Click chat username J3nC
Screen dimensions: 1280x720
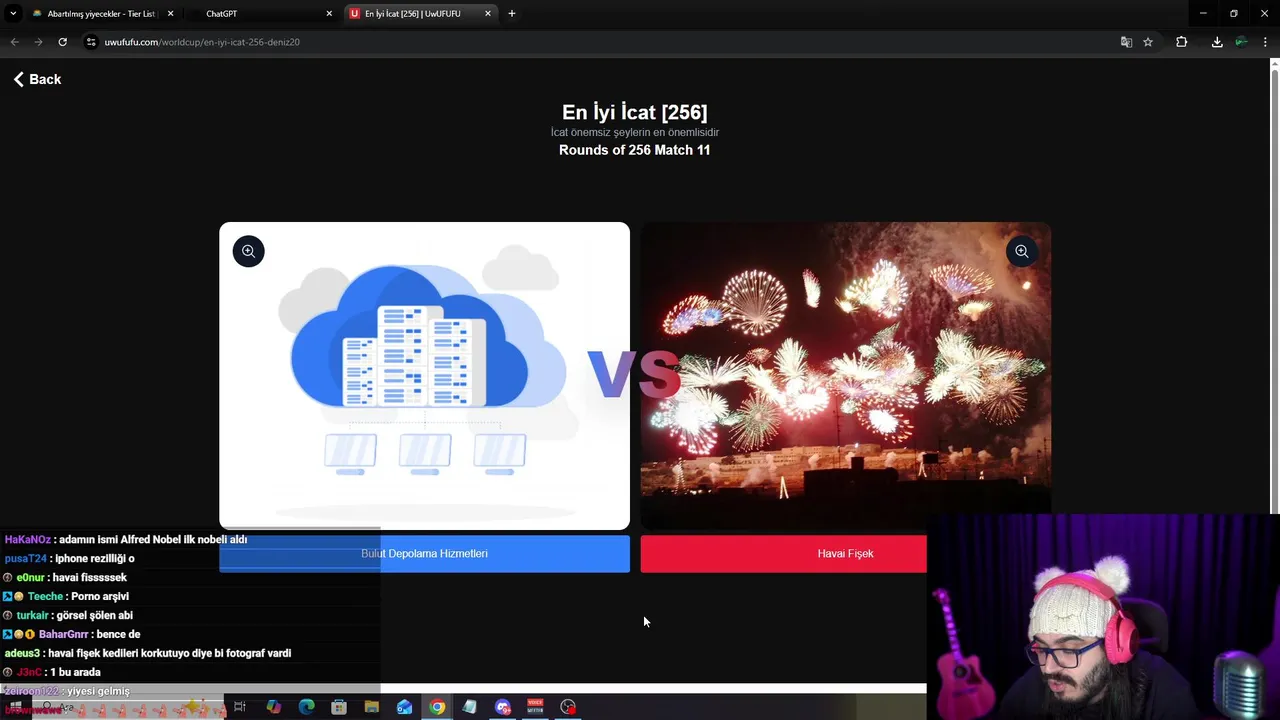point(30,673)
